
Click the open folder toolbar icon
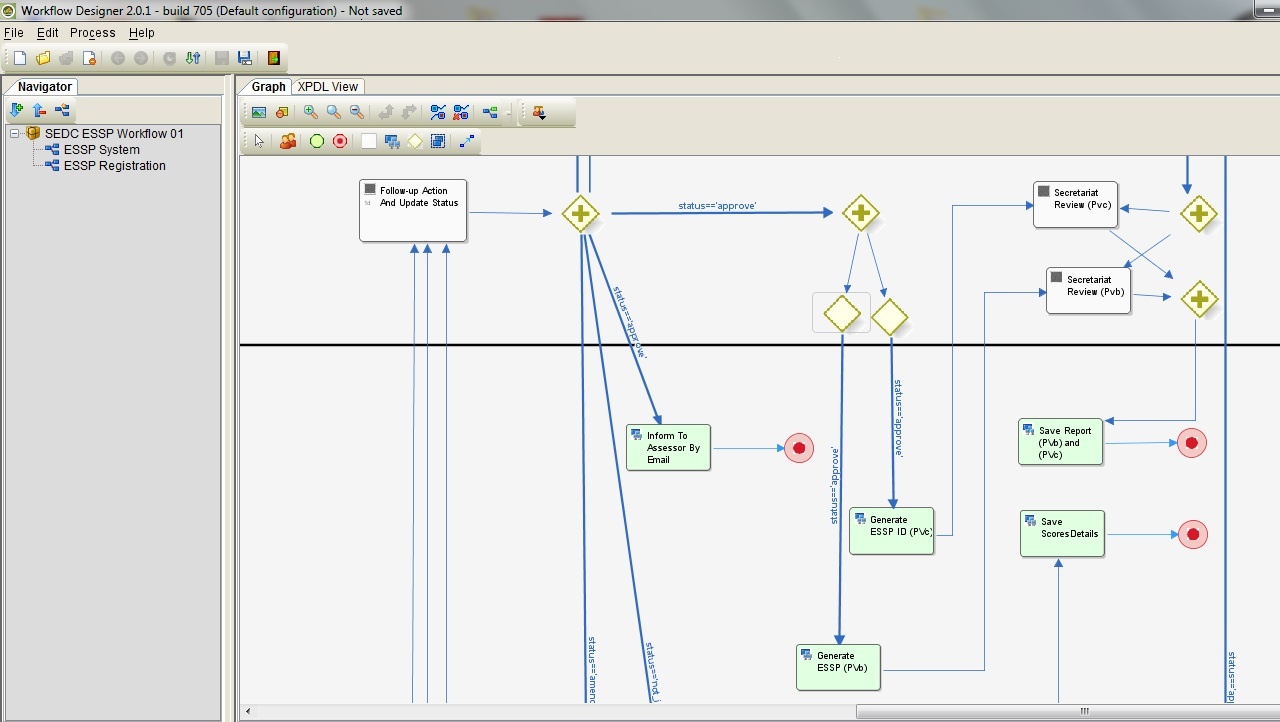coord(43,58)
